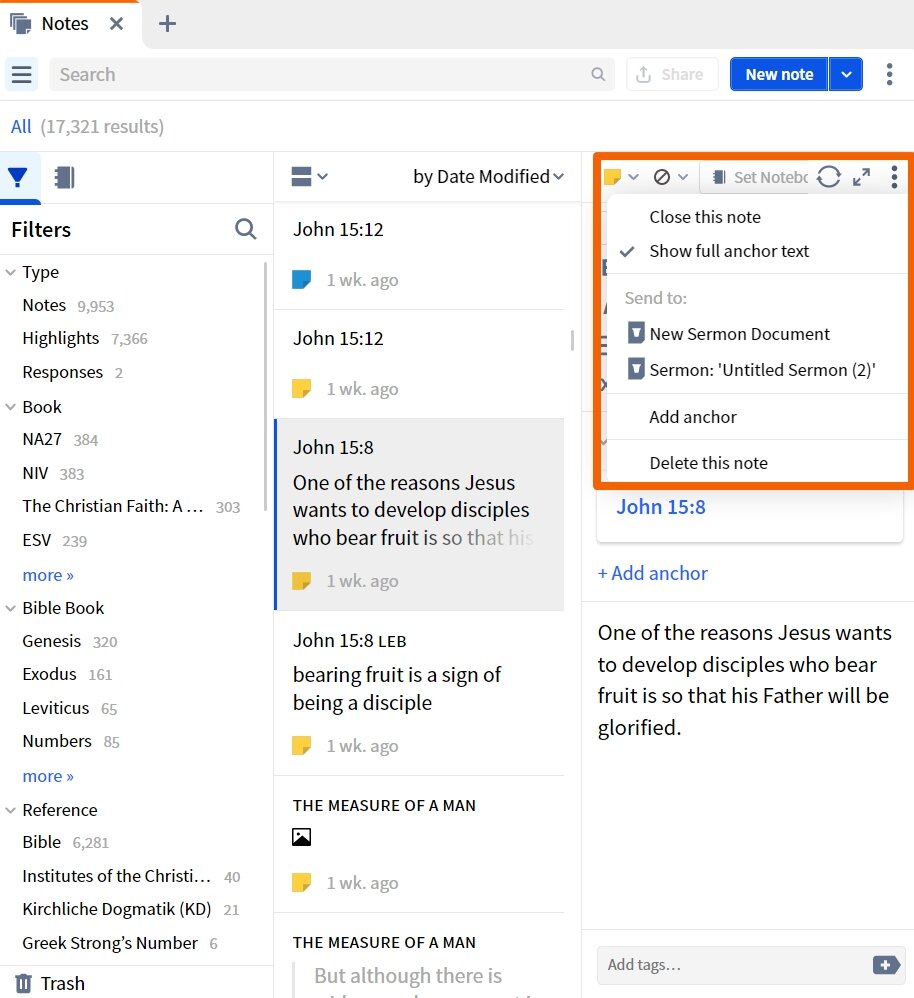The width and height of the screenshot is (914, 998).
Task: Click the add tag plus icon
Action: 886,965
